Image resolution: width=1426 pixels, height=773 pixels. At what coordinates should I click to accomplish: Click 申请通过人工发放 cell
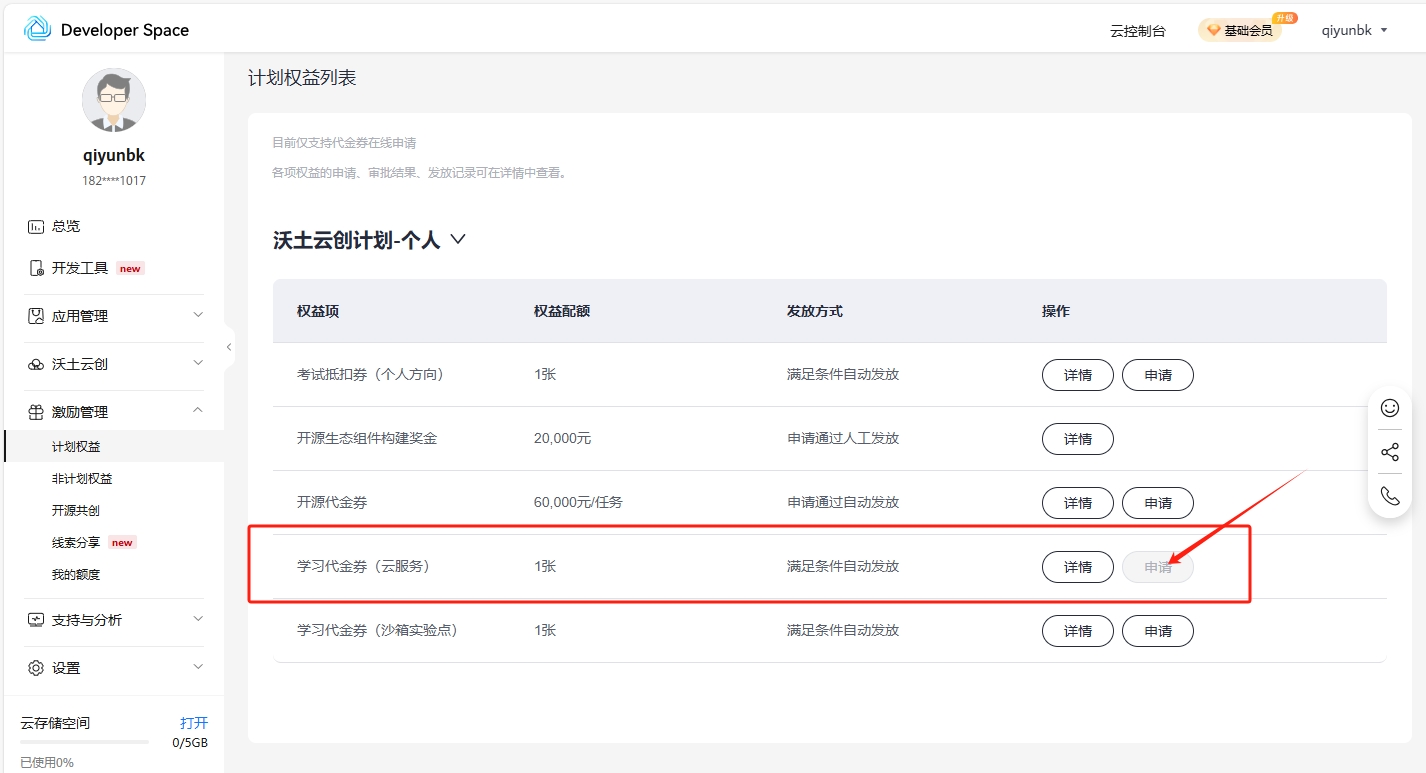tap(843, 438)
